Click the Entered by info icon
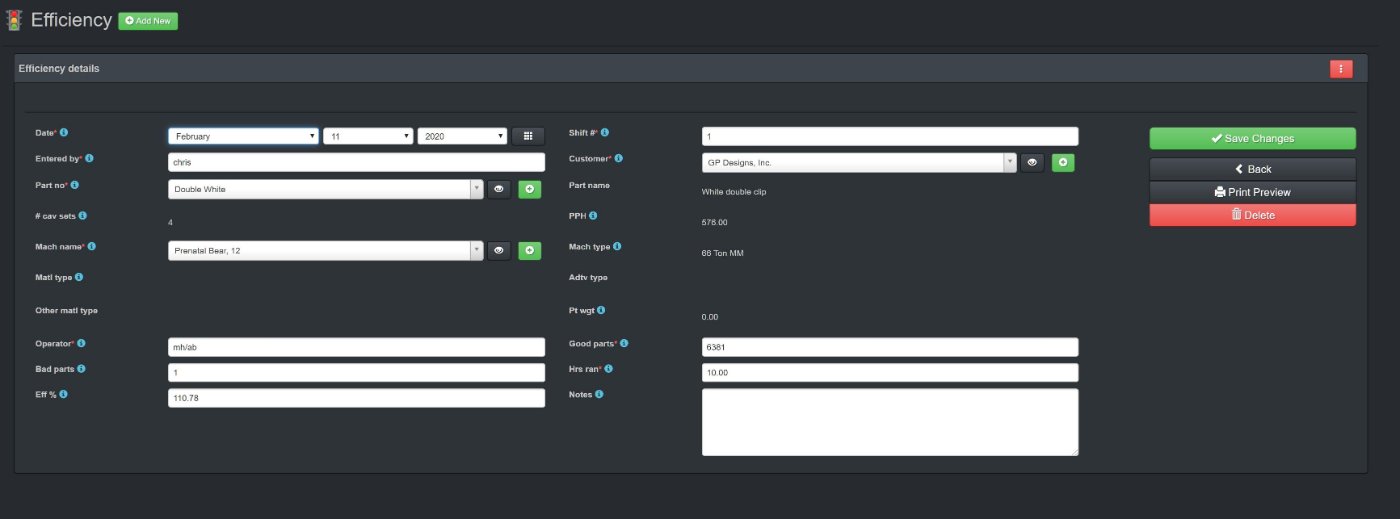 (89, 158)
